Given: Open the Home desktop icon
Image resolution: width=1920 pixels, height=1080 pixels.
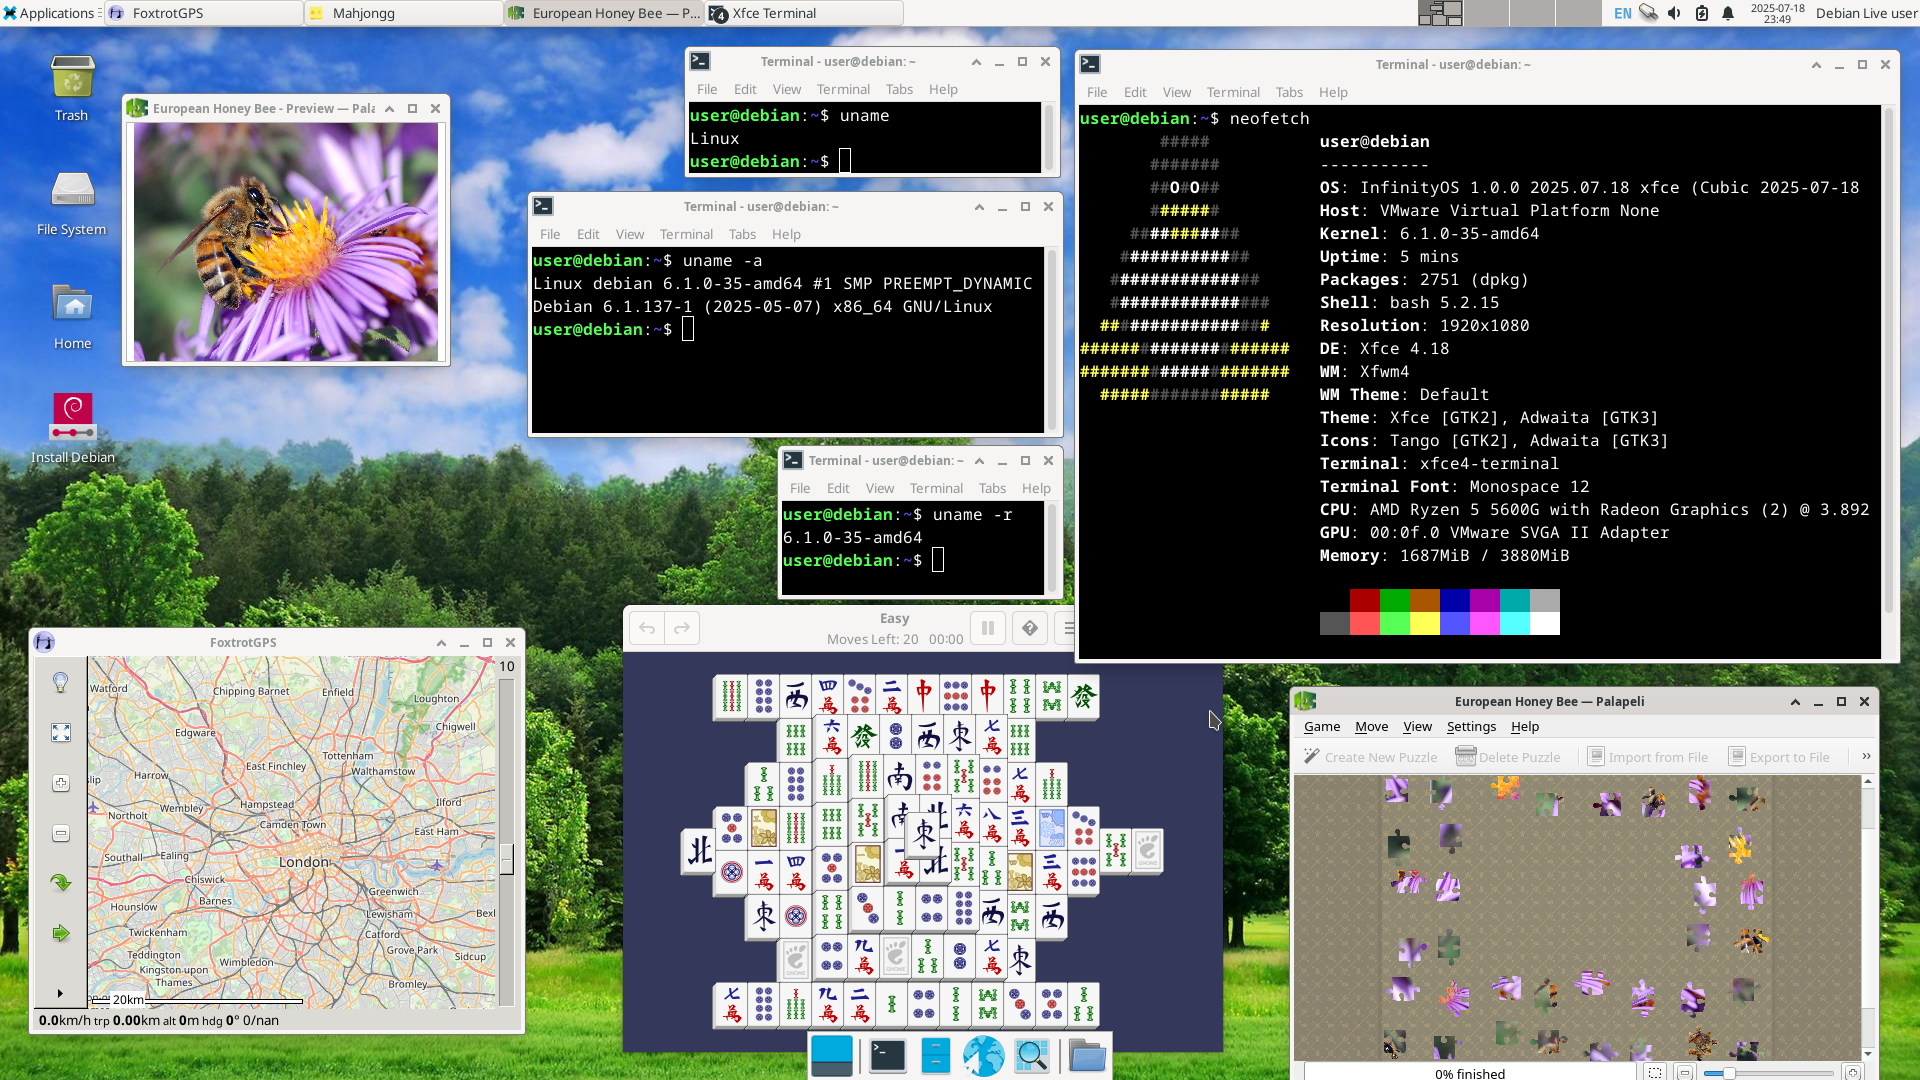Looking at the screenshot, I should coord(72,316).
